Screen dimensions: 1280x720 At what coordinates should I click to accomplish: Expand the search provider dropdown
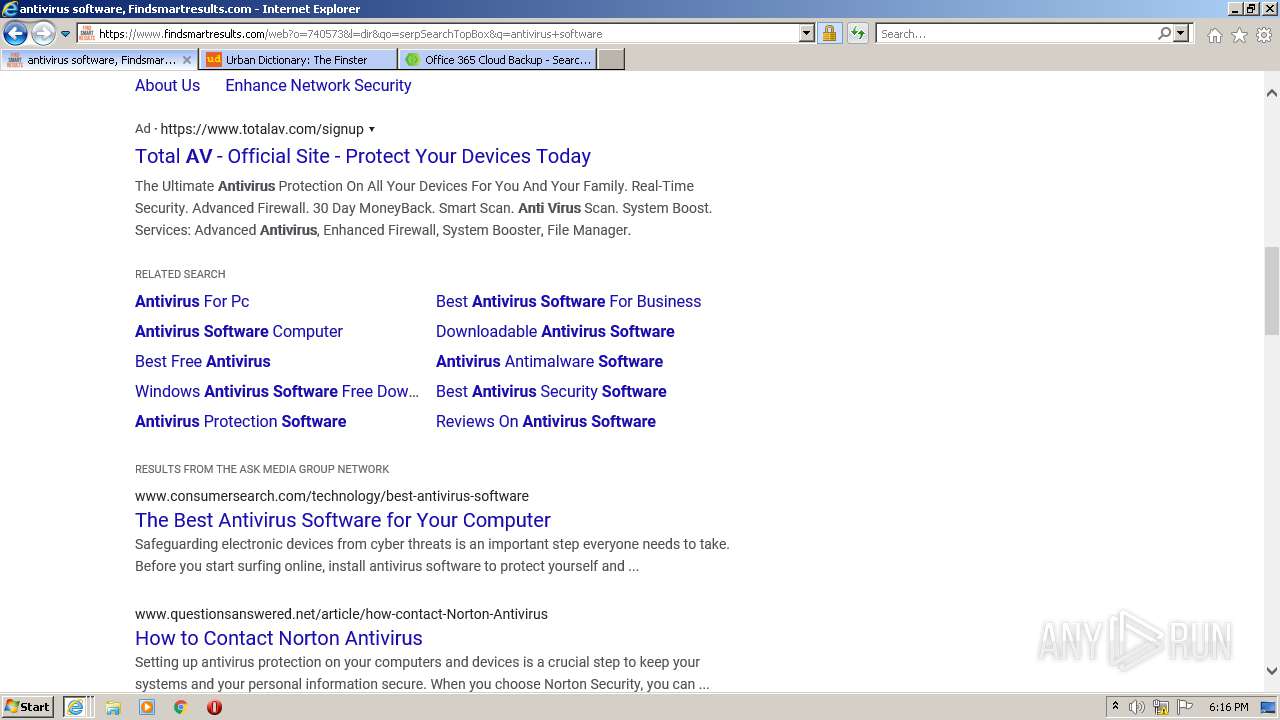[x=1181, y=33]
